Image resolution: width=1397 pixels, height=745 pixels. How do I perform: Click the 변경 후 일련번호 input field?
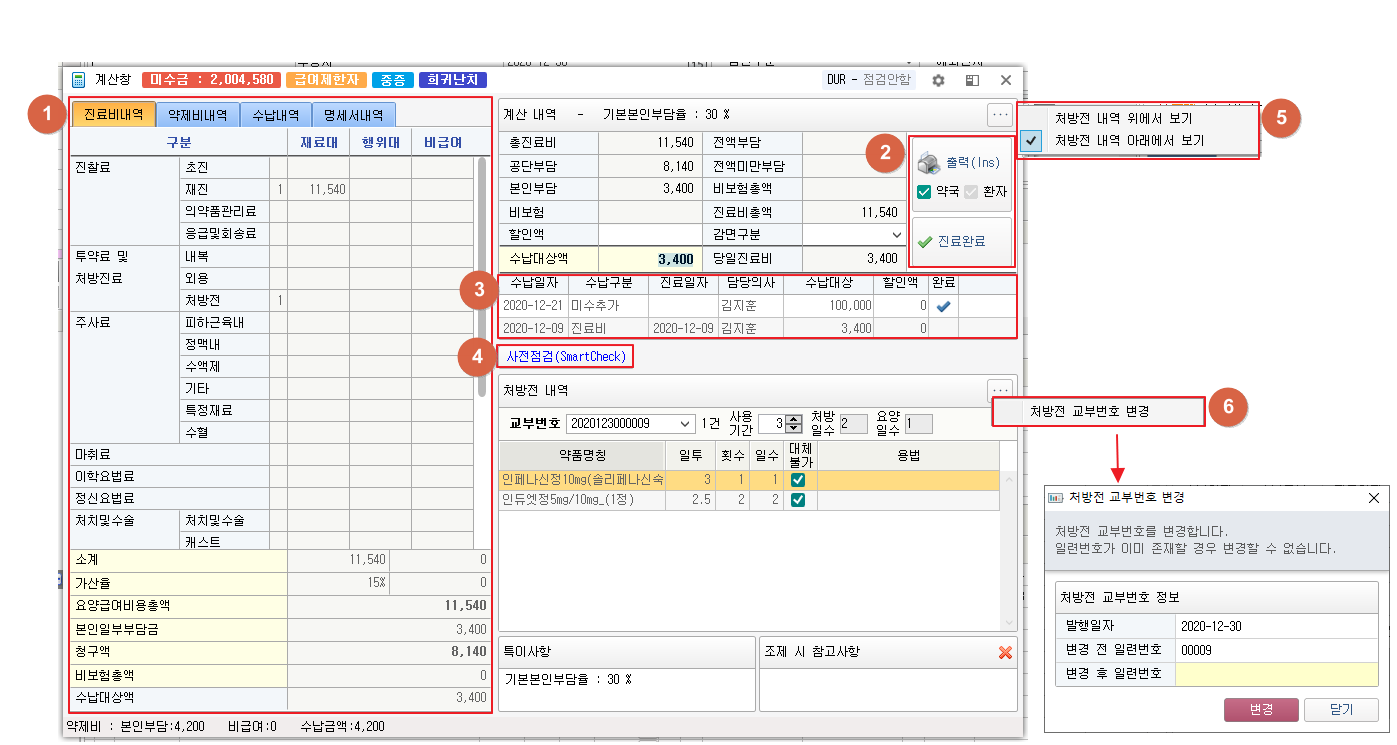[1275, 674]
